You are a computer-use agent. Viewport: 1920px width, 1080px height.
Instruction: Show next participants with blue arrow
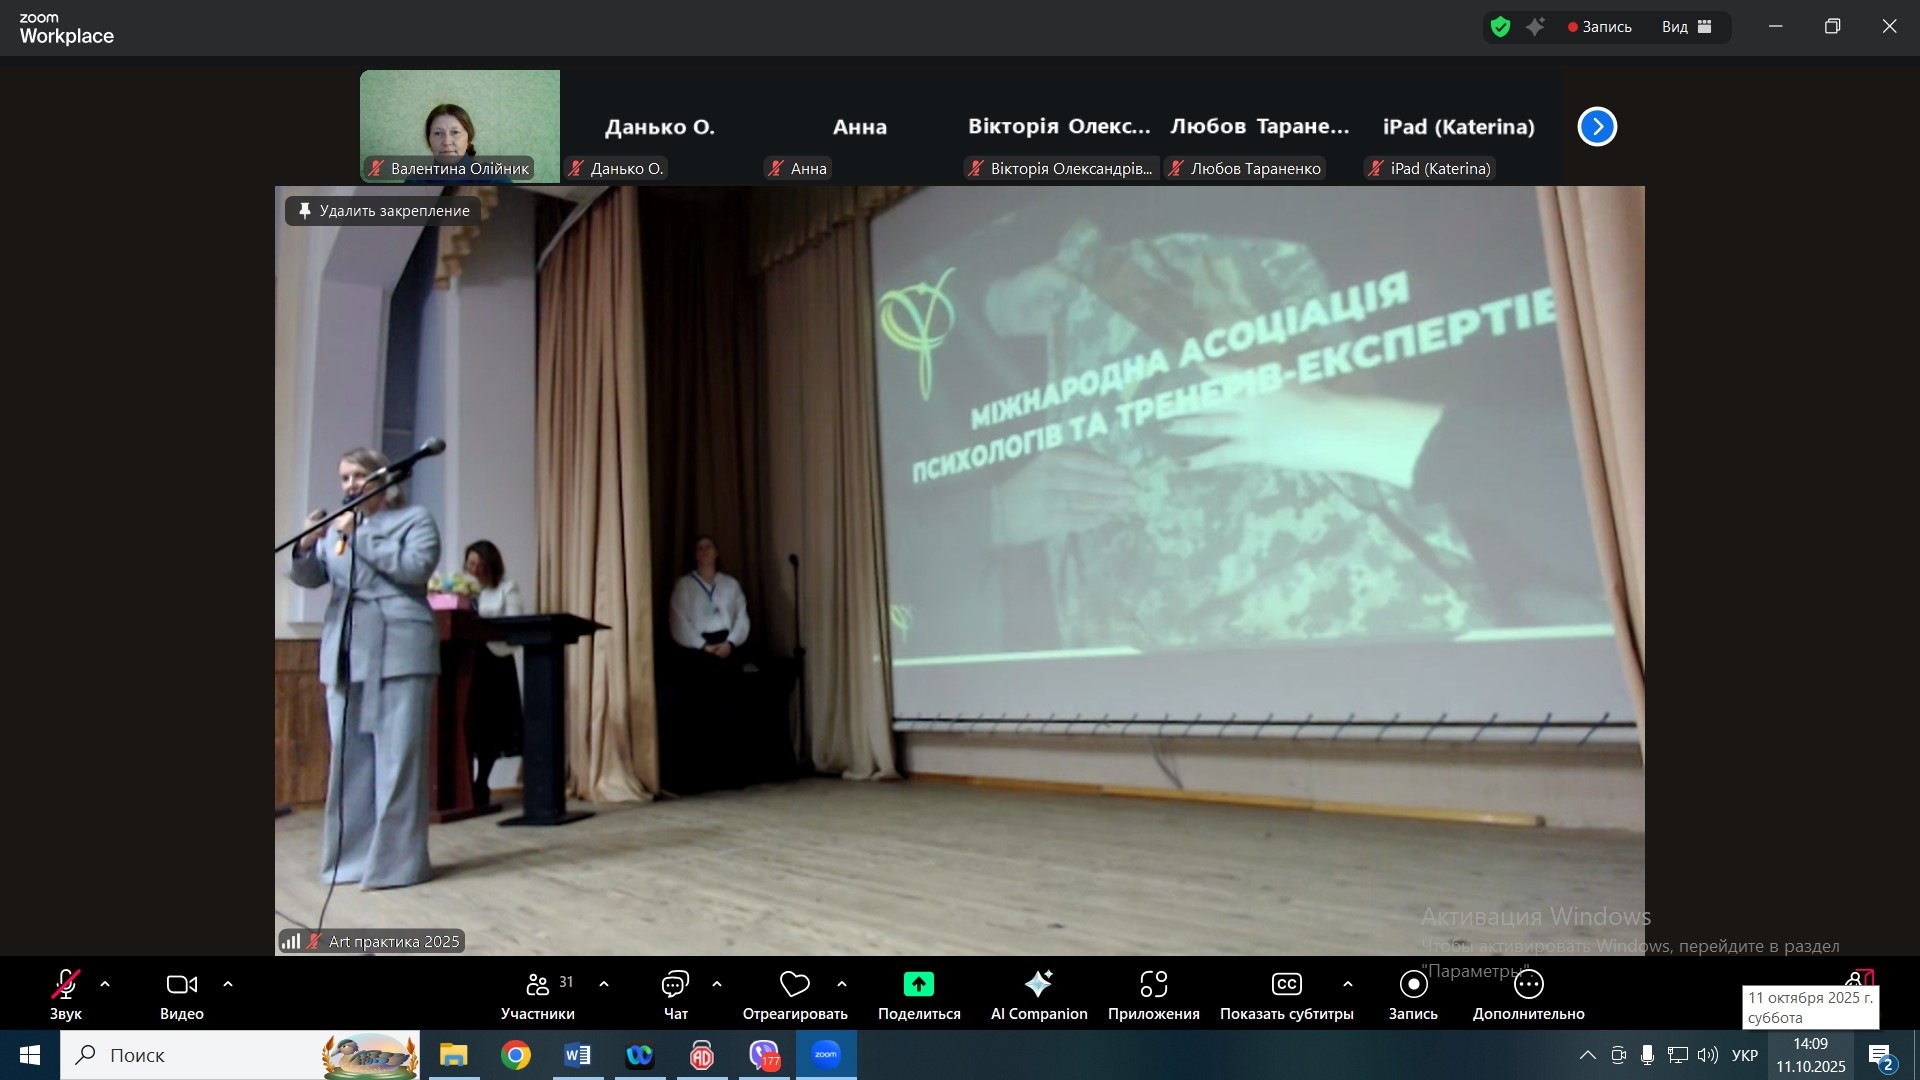1597,127
